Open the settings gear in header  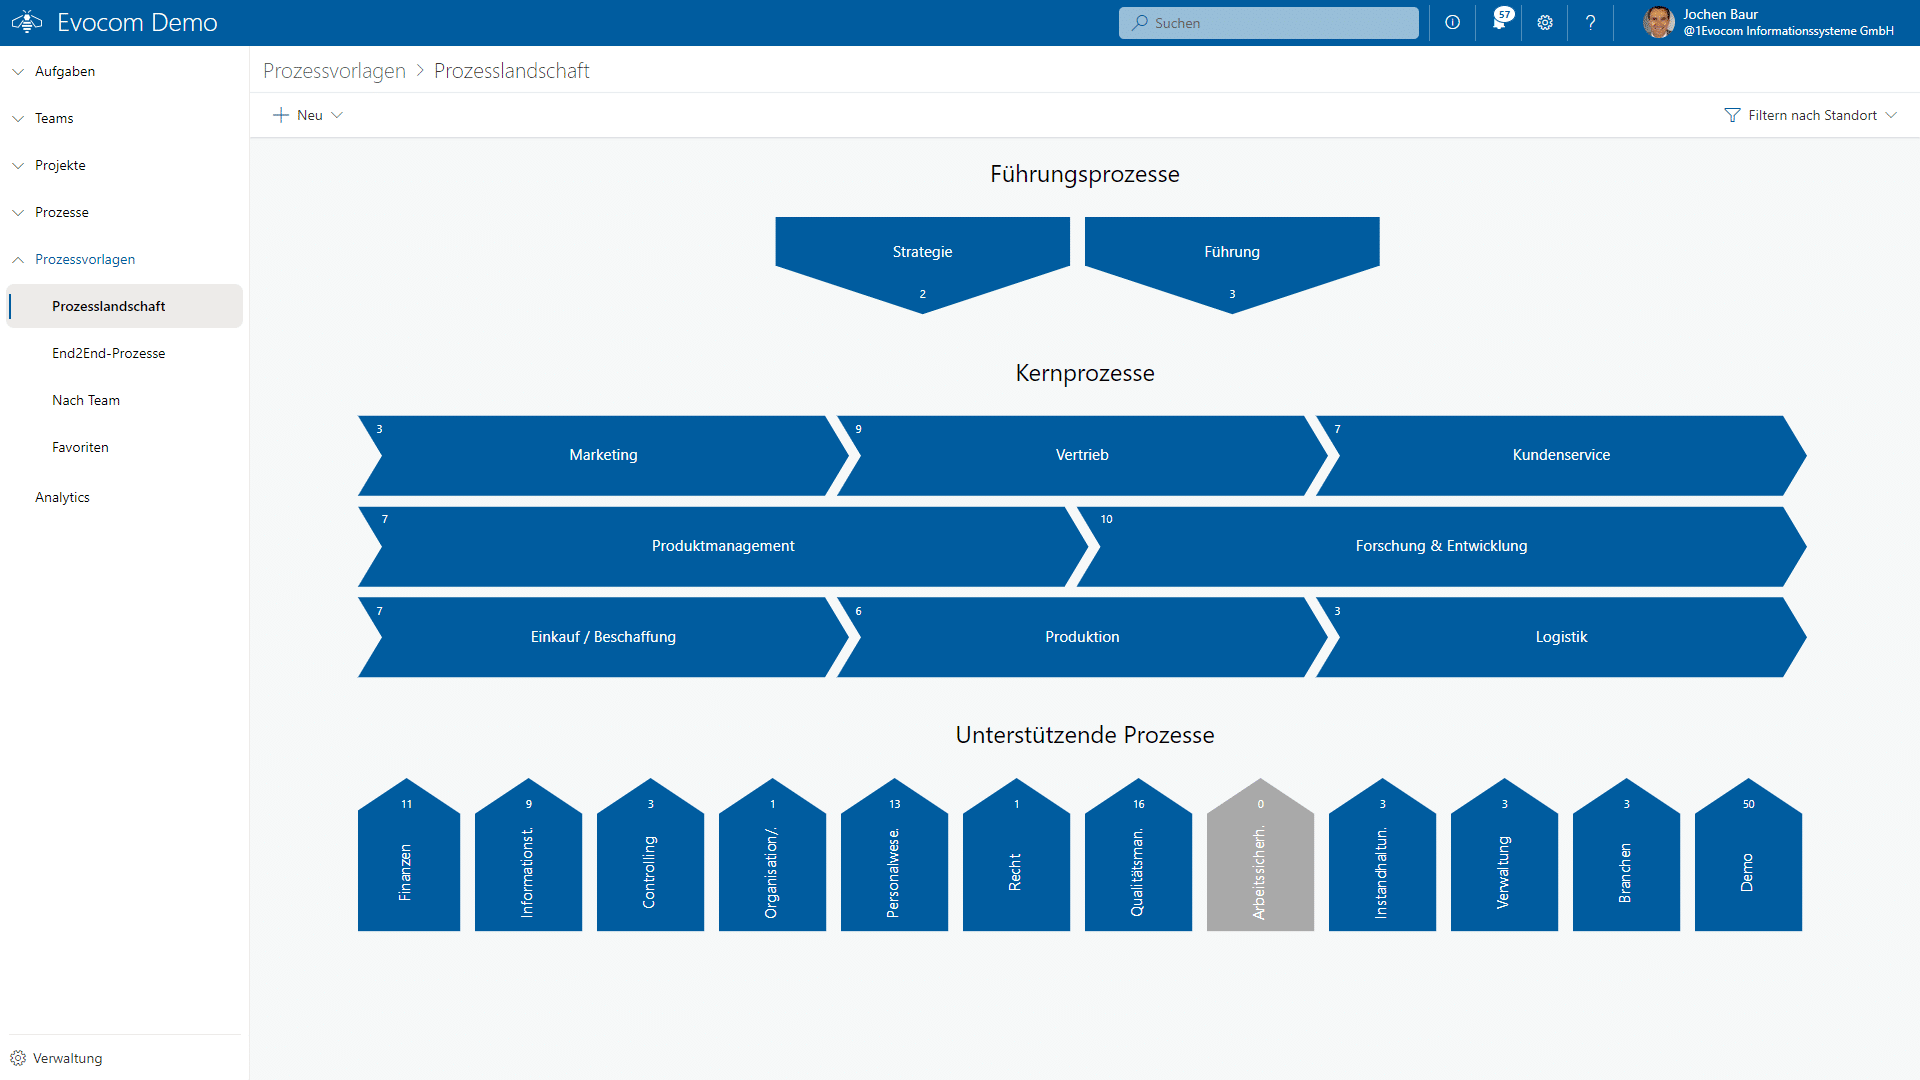pos(1545,22)
